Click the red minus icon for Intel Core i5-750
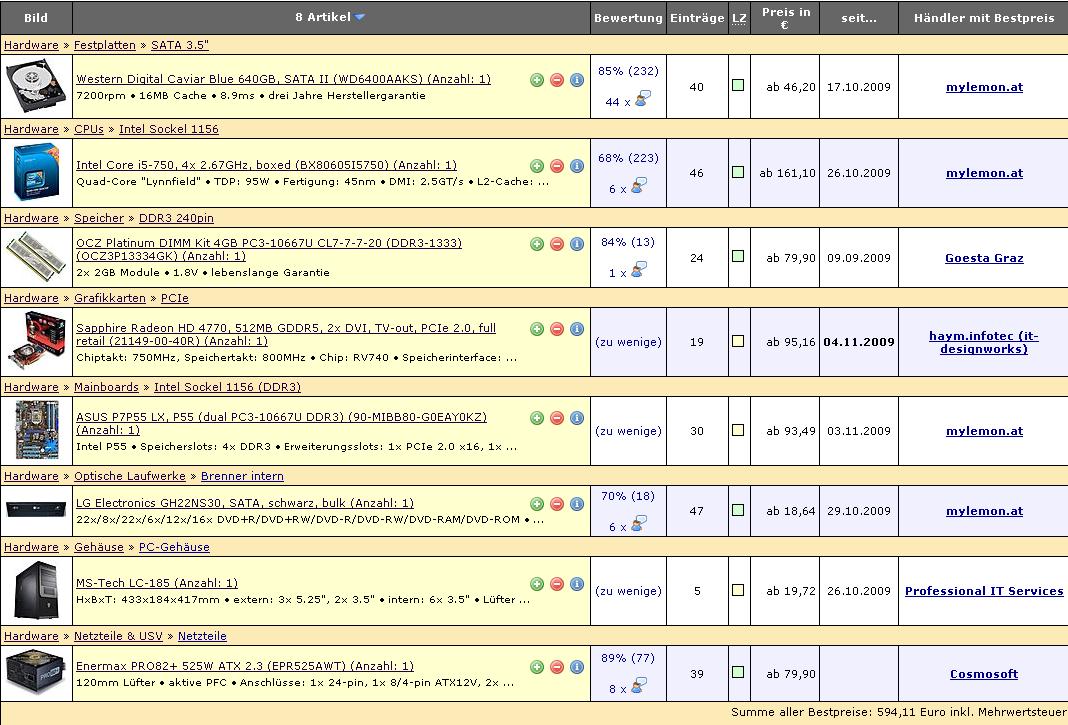Viewport: 1068px width, 725px height. coord(556,166)
